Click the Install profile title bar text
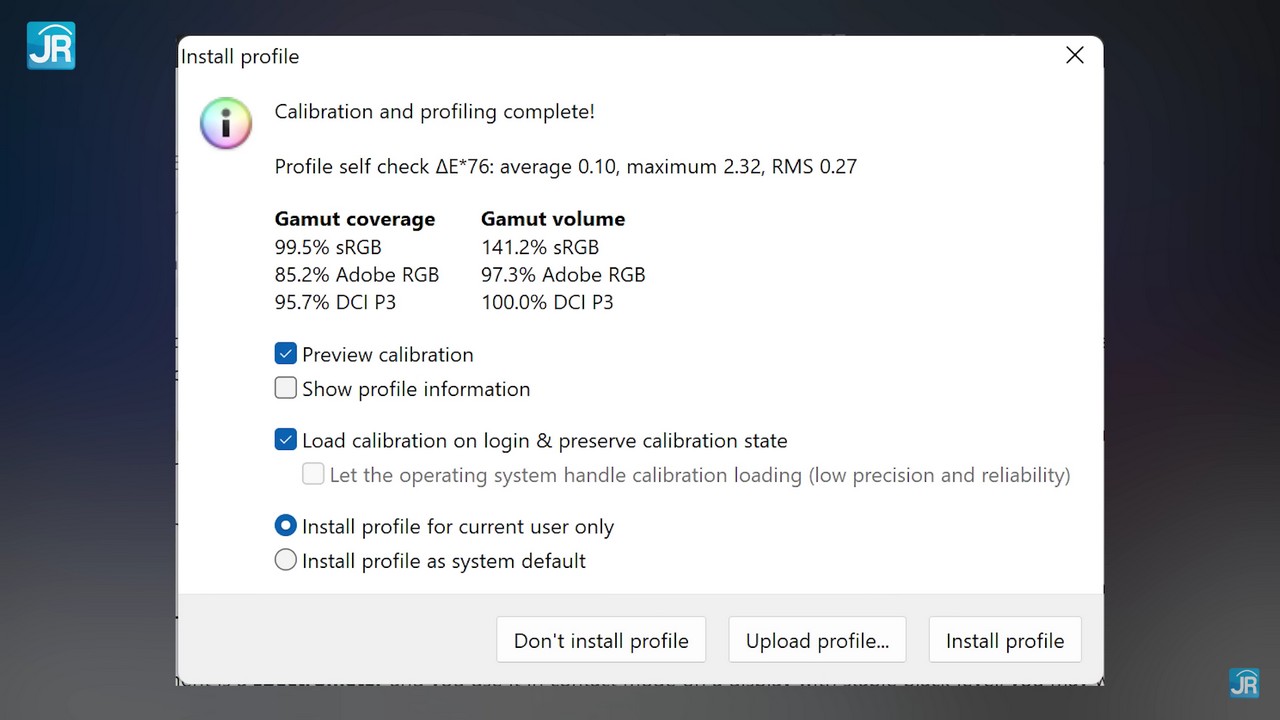Screen dimensions: 1280x720 coord(240,57)
